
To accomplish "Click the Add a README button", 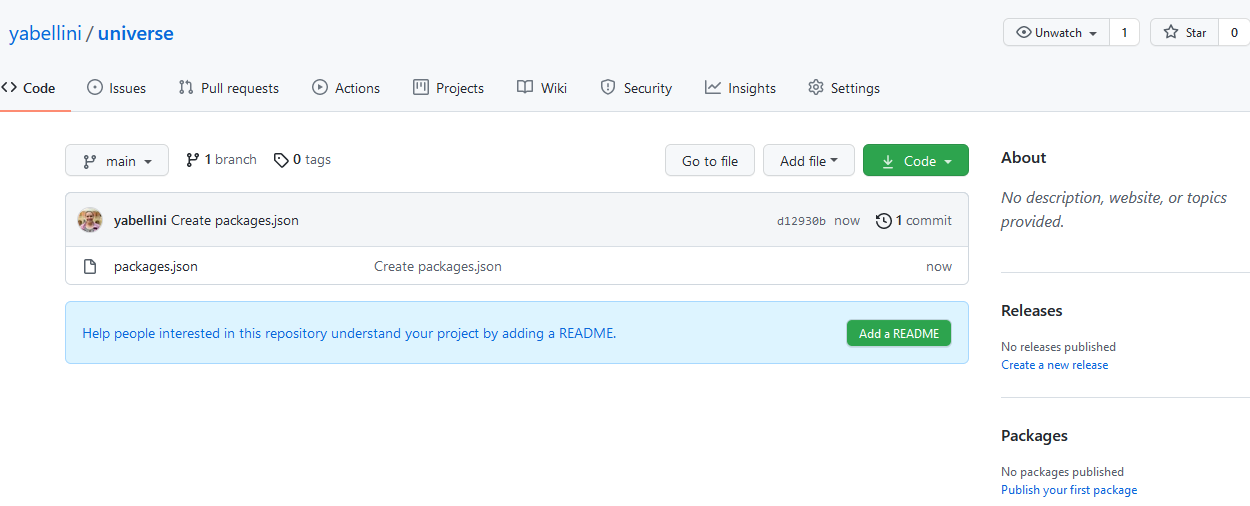I will point(898,333).
